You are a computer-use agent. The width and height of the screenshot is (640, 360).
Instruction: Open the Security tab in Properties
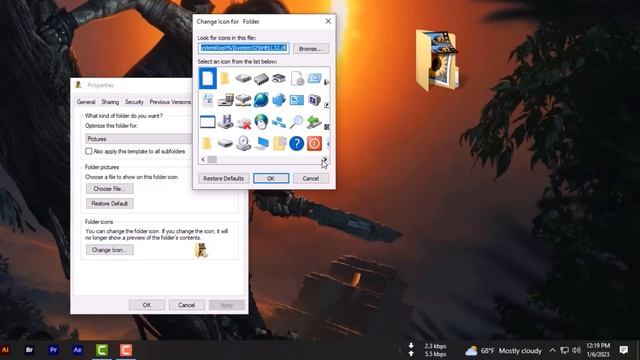[134, 102]
